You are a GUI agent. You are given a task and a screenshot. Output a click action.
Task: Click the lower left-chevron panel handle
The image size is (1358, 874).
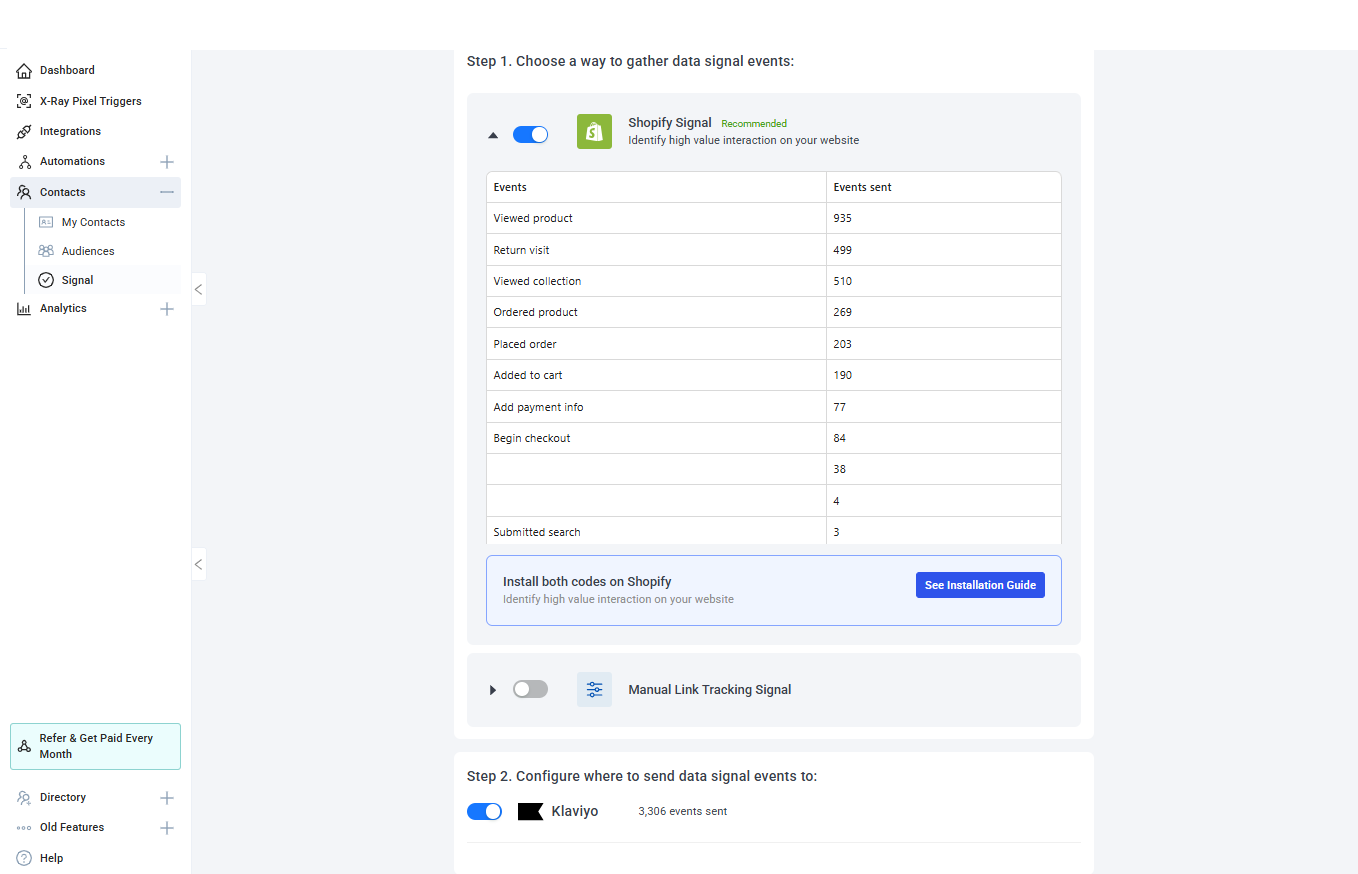[x=198, y=564]
